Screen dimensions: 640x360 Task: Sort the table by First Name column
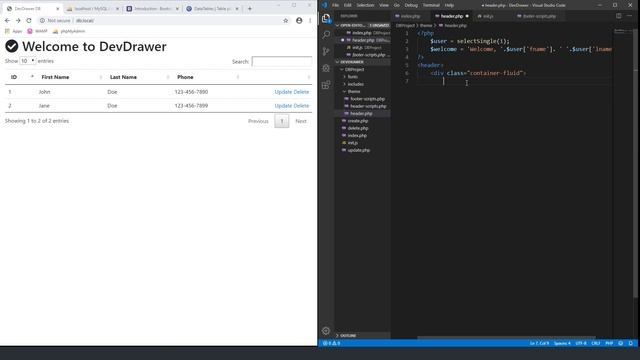click(x=70, y=77)
